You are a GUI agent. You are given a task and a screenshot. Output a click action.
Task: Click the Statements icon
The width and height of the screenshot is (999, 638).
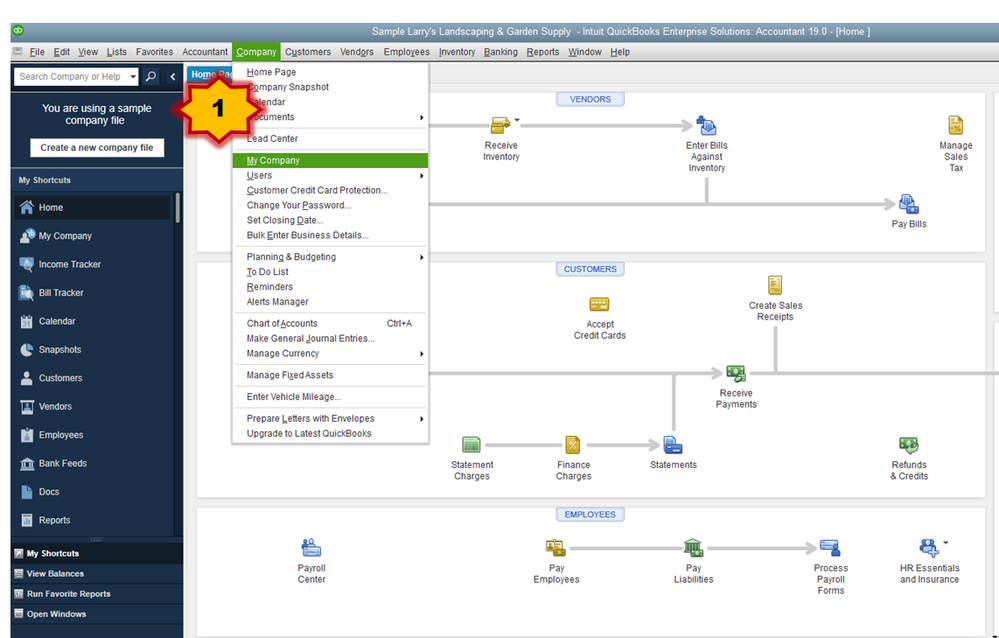coord(673,444)
